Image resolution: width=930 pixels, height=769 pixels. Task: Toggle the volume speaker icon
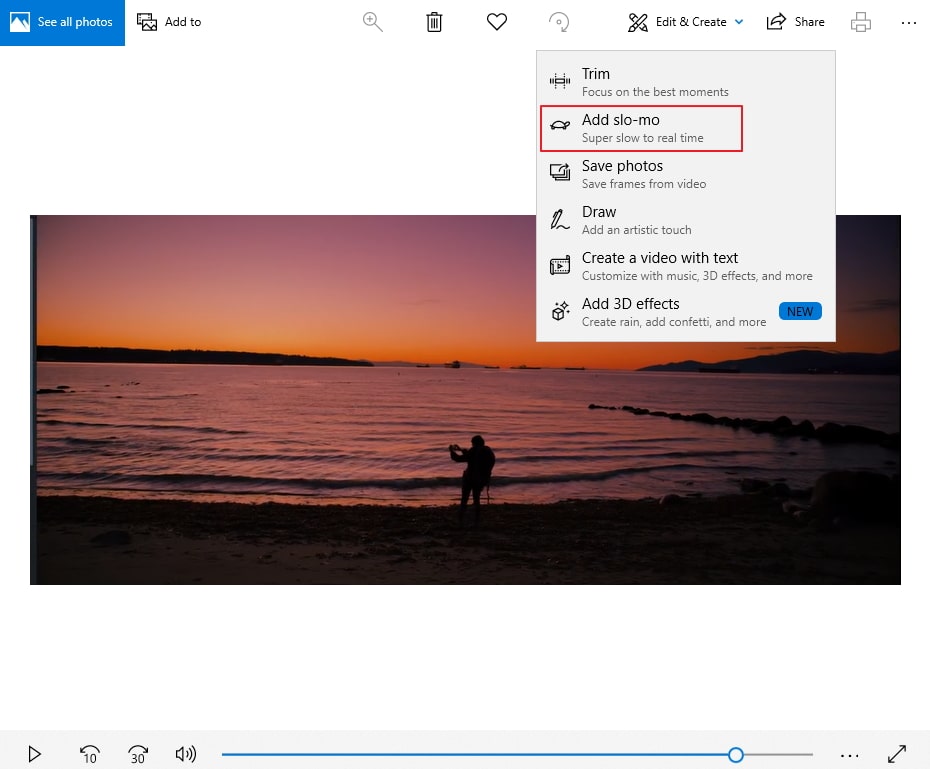pyautogui.click(x=186, y=754)
